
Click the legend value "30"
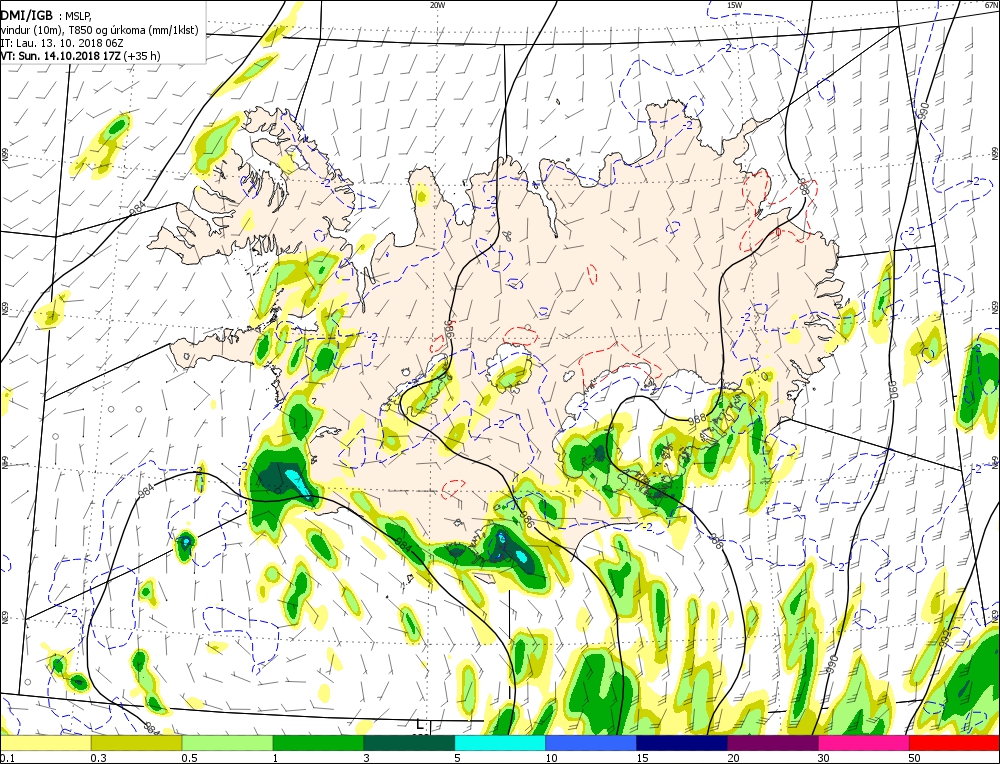coord(824,758)
